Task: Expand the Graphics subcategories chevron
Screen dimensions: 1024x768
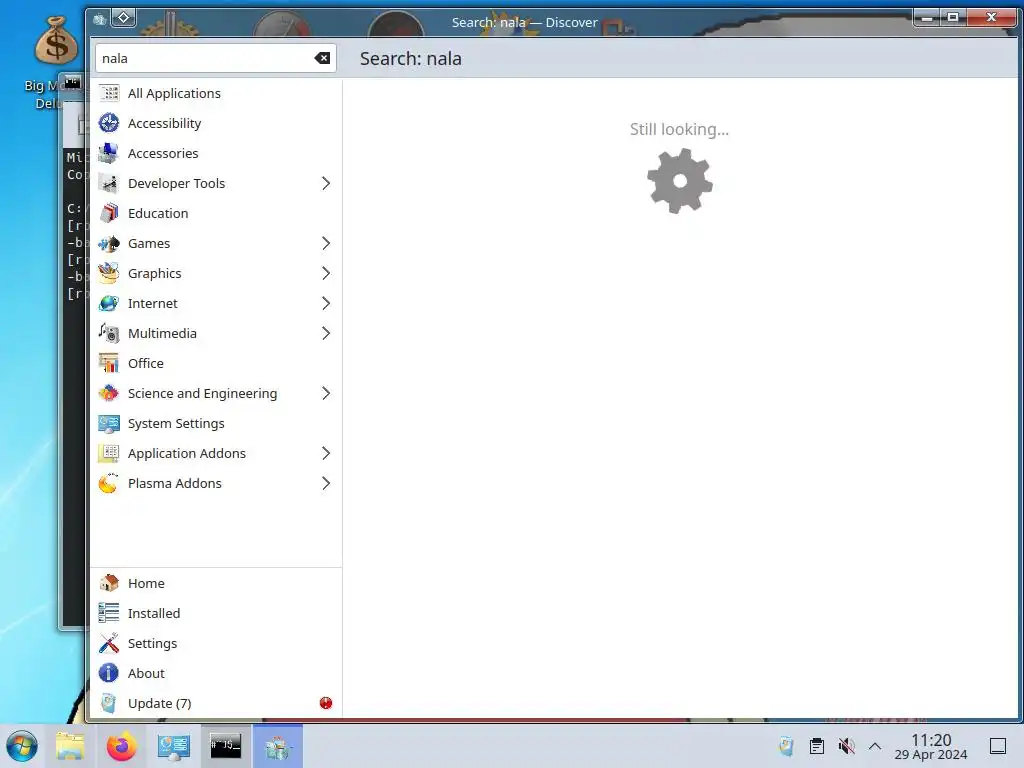Action: click(326, 274)
